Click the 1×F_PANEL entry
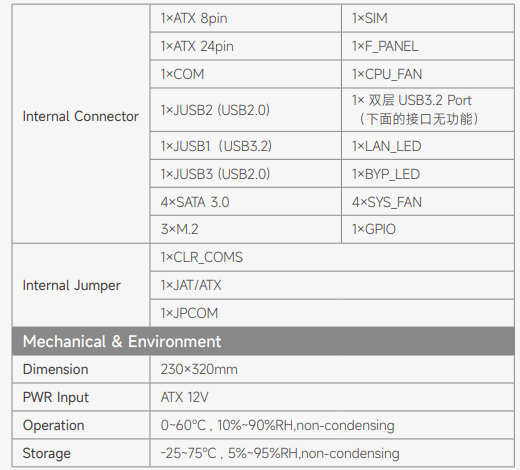 [x=428, y=46]
